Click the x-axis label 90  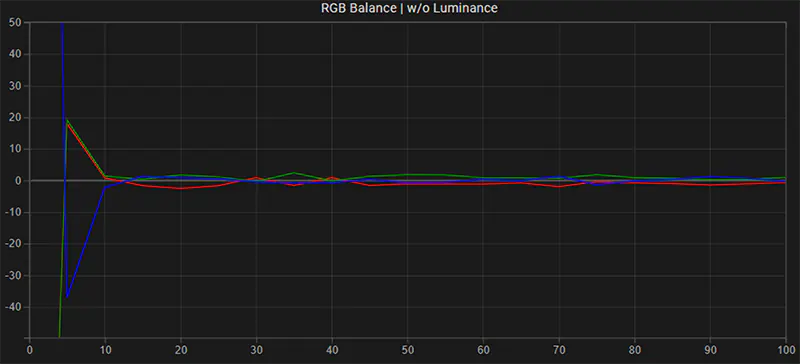tap(710, 351)
